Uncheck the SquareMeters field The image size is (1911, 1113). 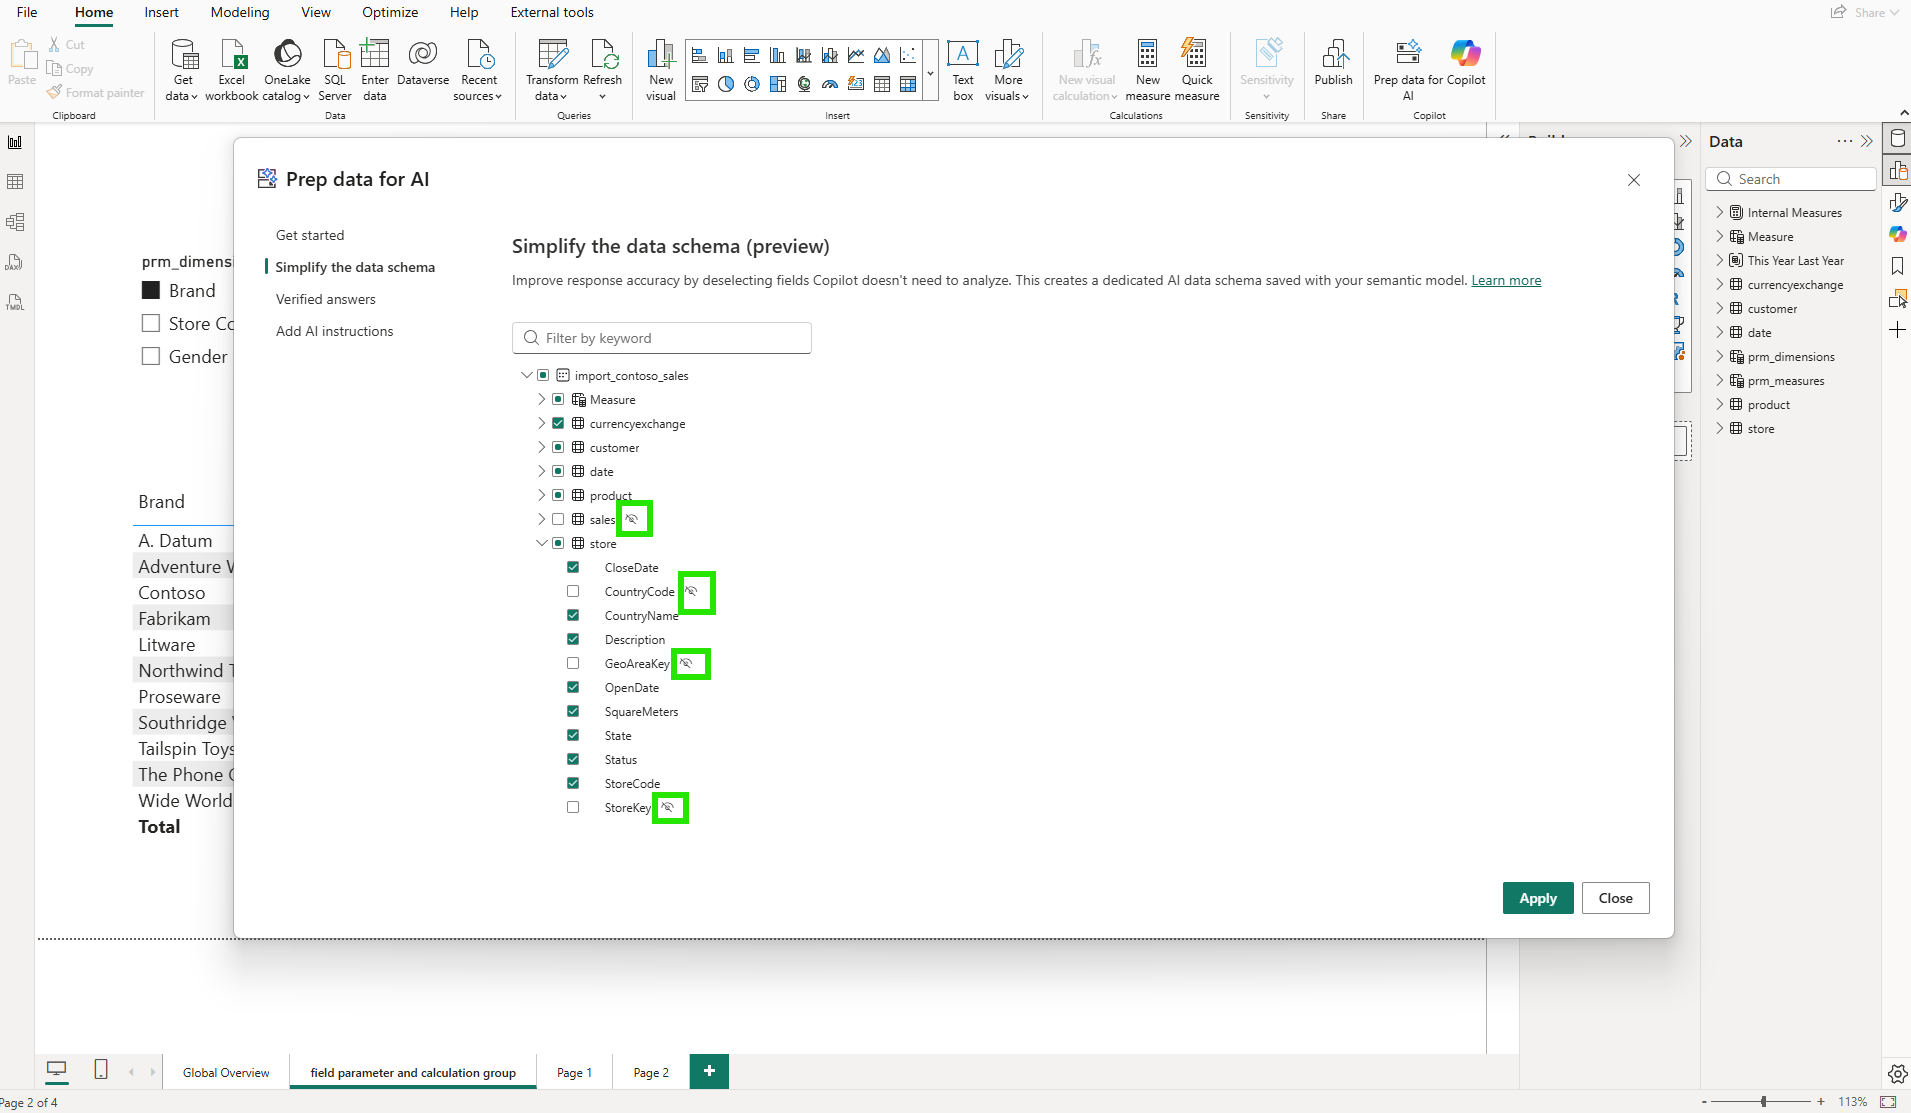pos(573,711)
